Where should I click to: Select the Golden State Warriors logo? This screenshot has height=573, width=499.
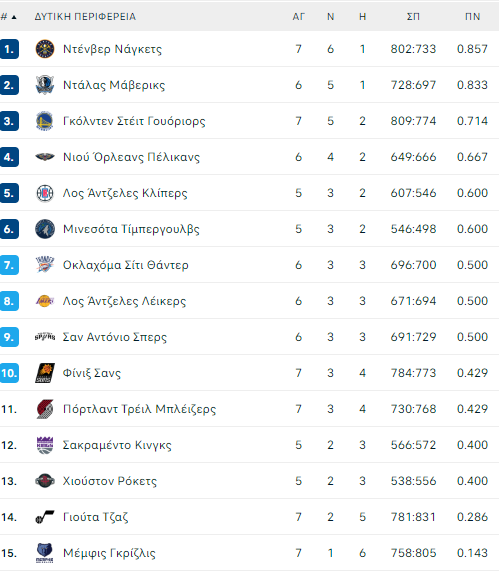tap(45, 121)
